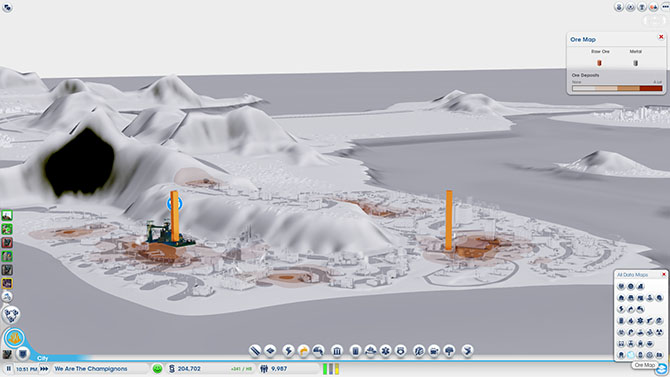670x377 pixels.
Task: Open the Police badge menu
Action: 401,351
